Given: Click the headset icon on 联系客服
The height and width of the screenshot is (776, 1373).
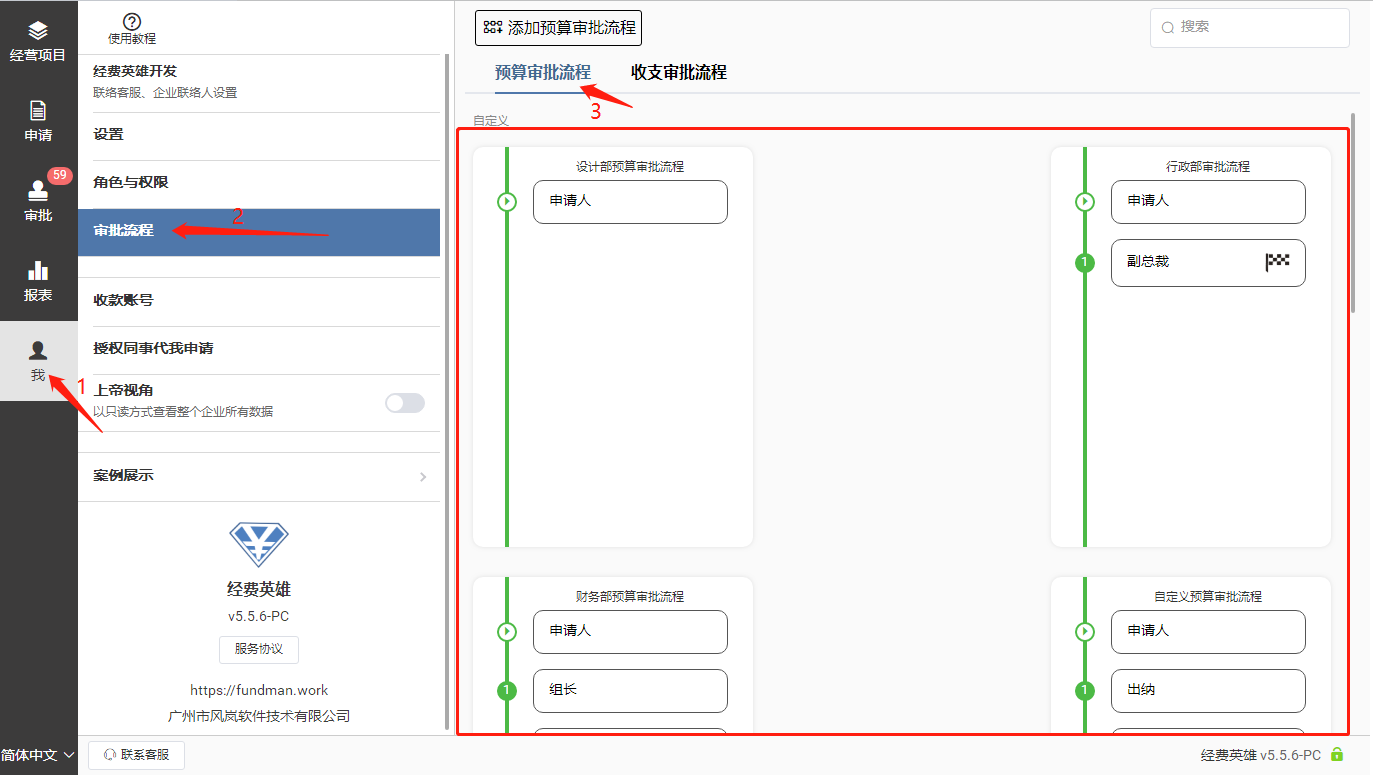Looking at the screenshot, I should 110,756.
